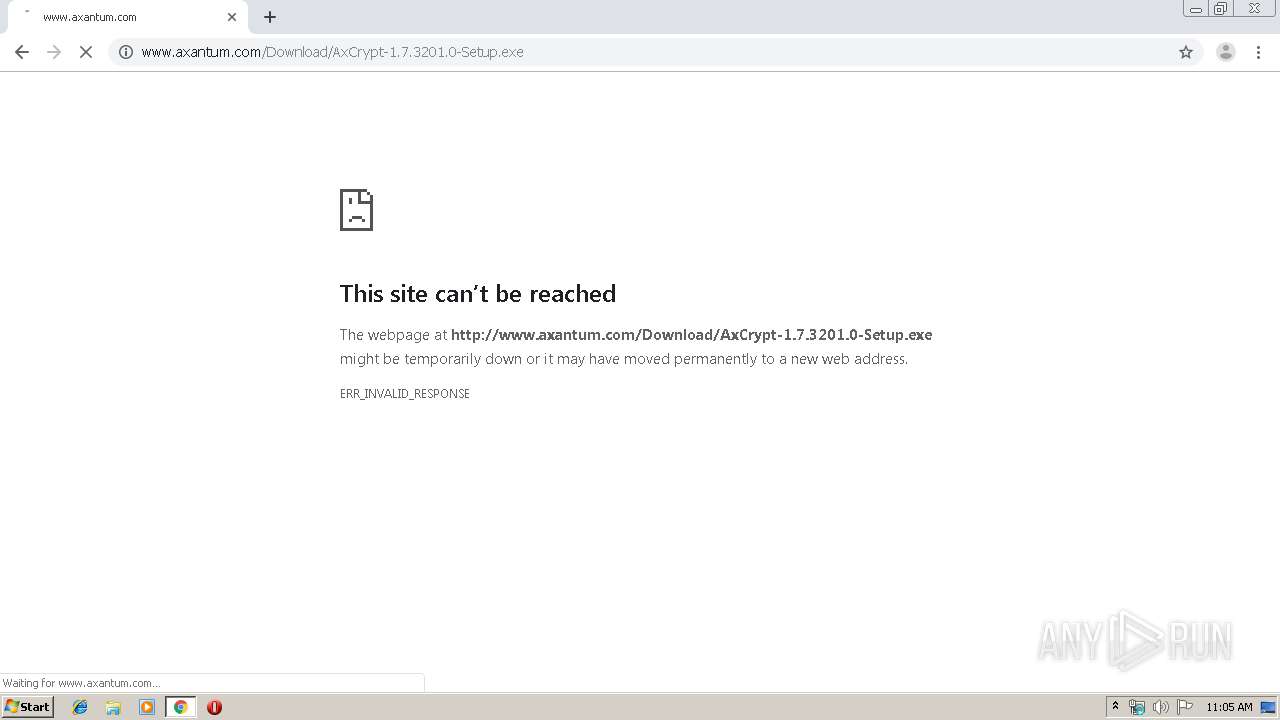The height and width of the screenshot is (720, 1280).
Task: Click the bold AxCrypt setup URL text
Action: click(691, 335)
